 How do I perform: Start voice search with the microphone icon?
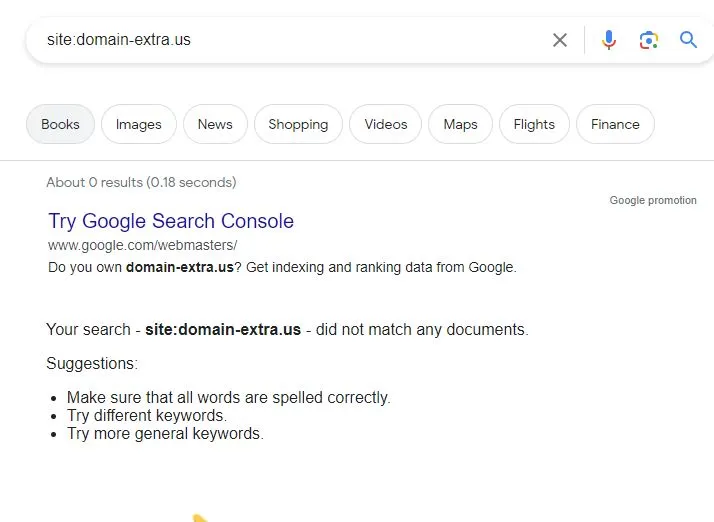pyautogui.click(x=609, y=40)
